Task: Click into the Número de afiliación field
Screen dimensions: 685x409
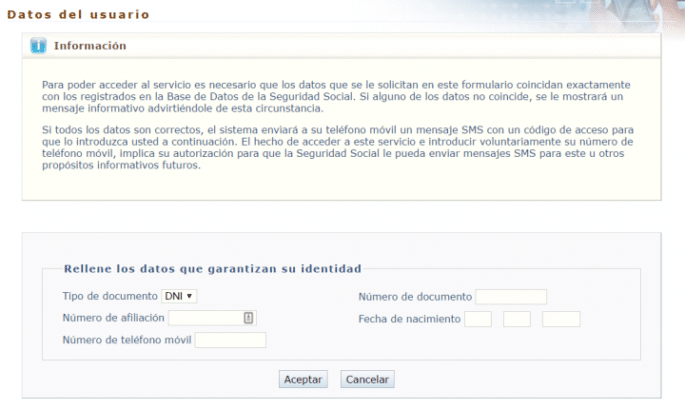Action: (x=205, y=318)
